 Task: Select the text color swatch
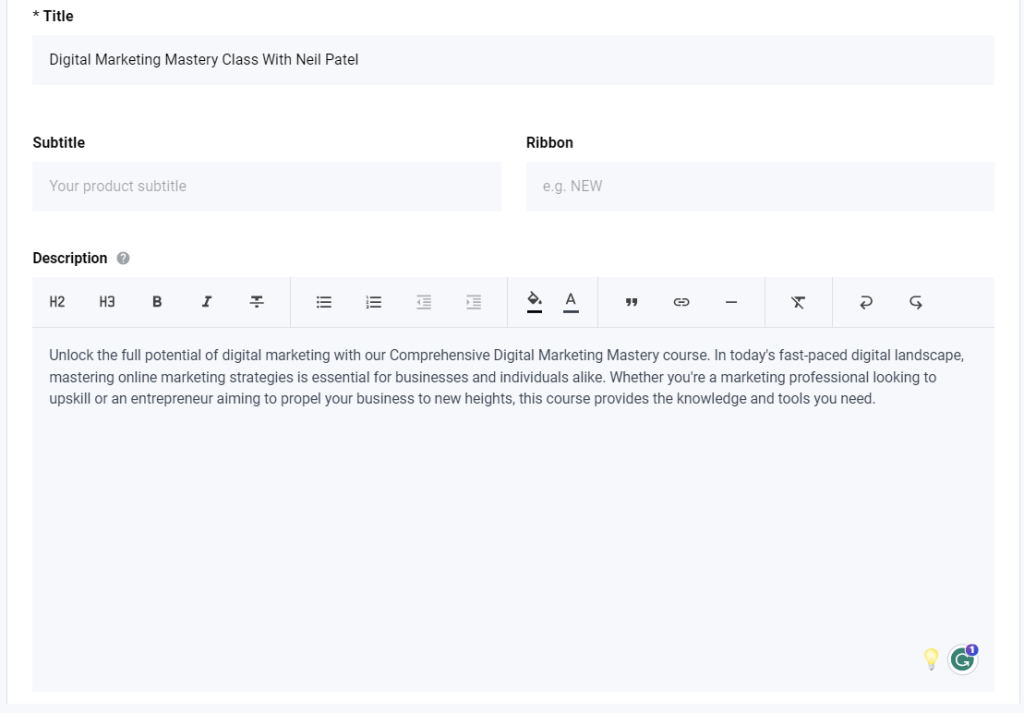click(x=569, y=302)
